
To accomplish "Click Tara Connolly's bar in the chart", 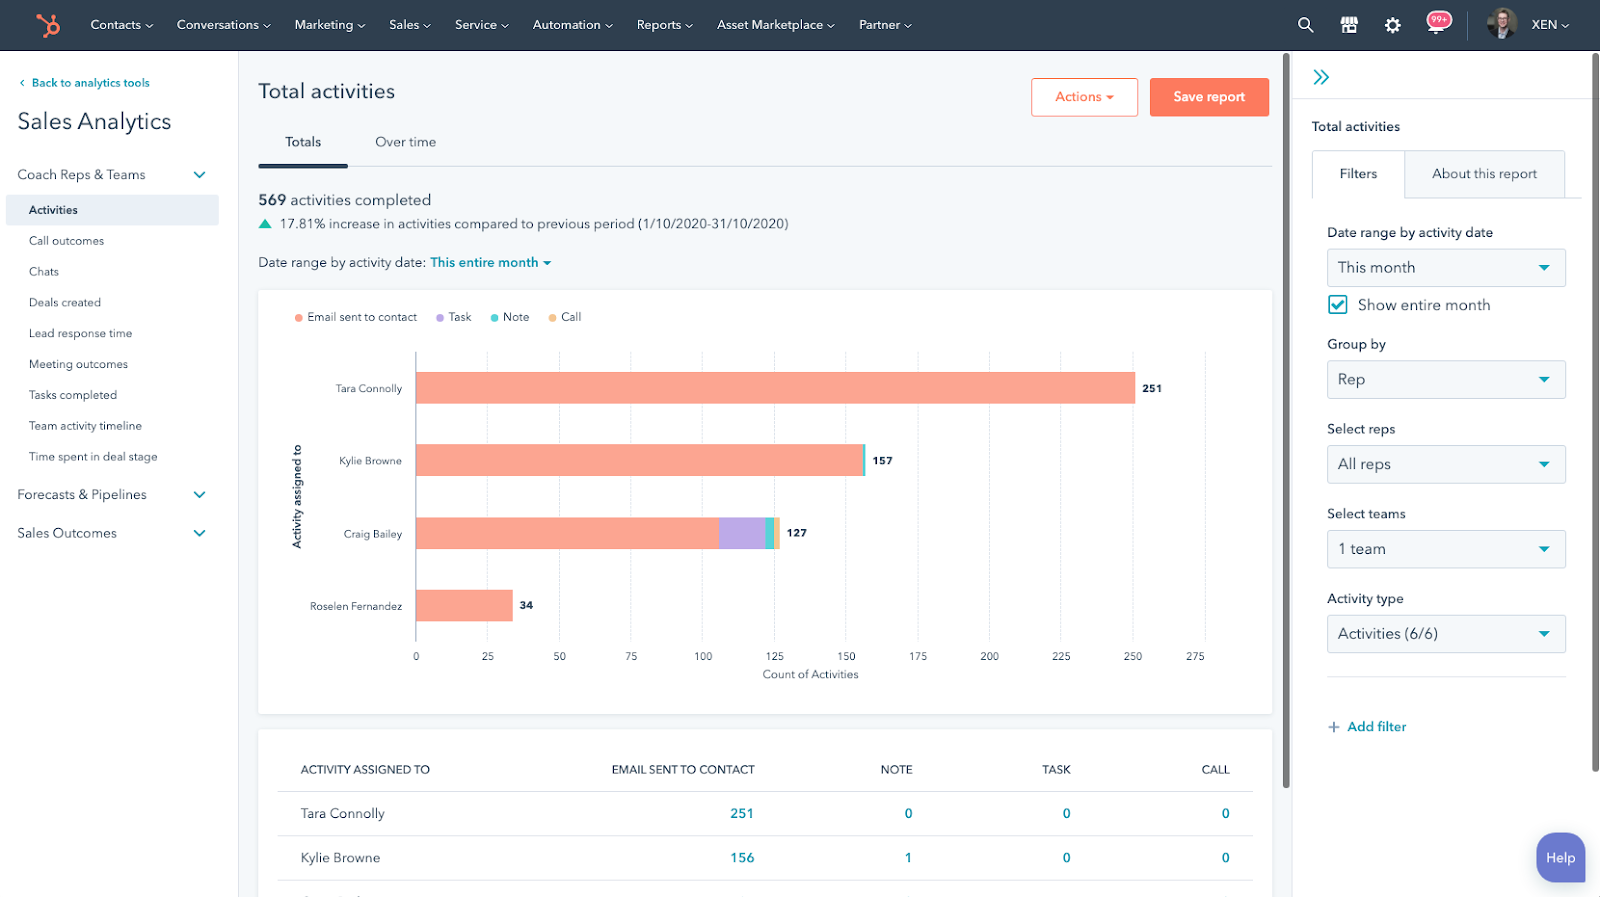I will point(774,388).
